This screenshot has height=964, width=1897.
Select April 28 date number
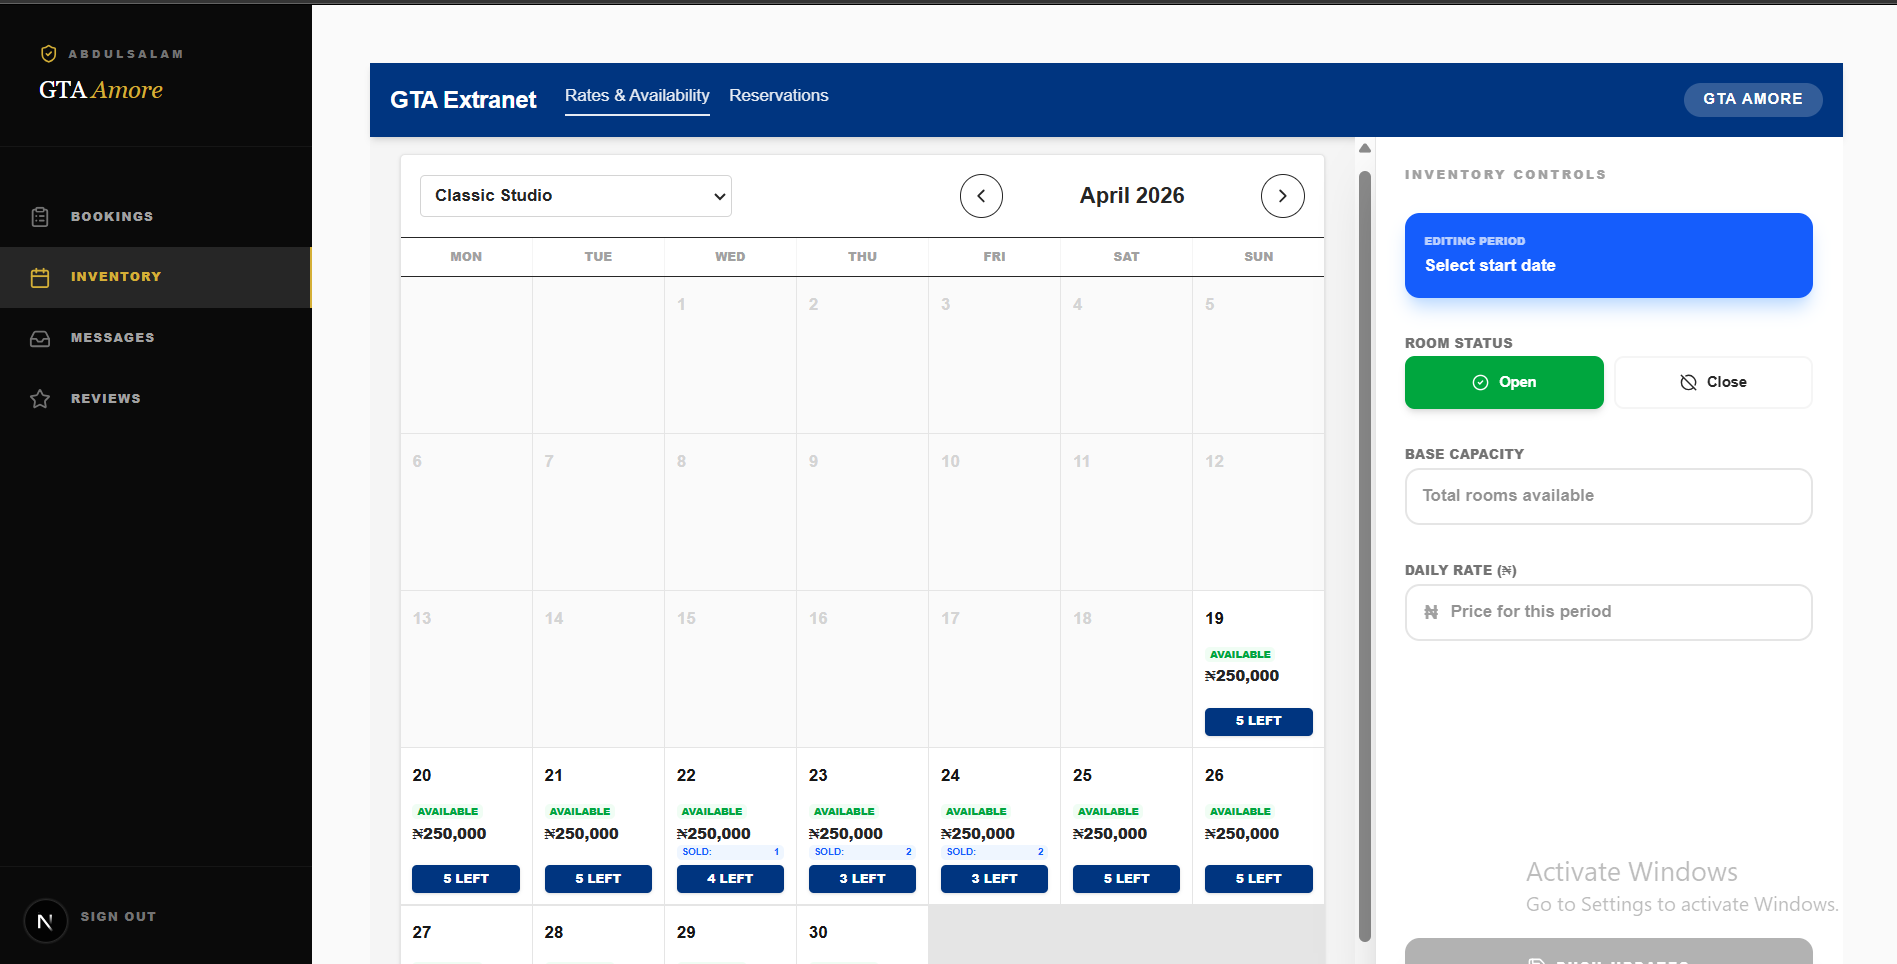[554, 933]
